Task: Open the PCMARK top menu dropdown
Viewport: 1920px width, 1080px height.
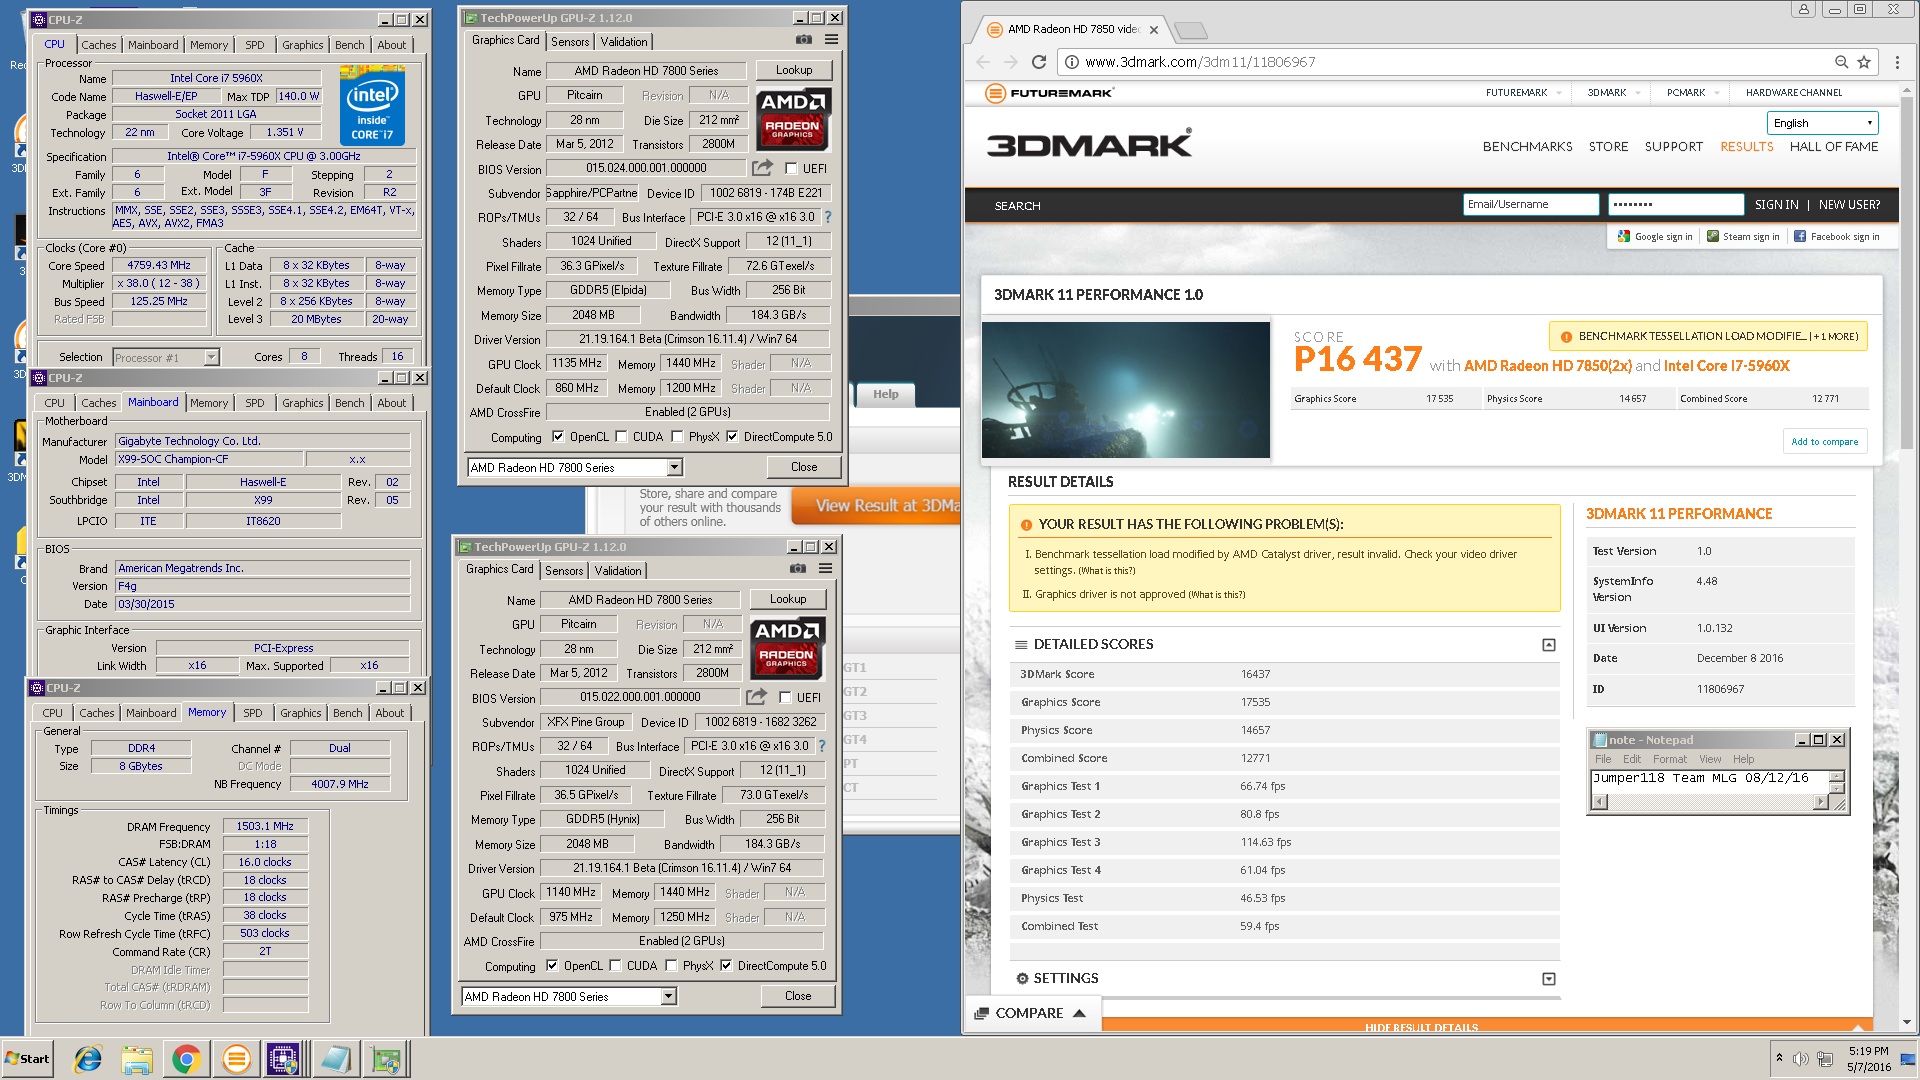Action: pyautogui.click(x=1693, y=92)
